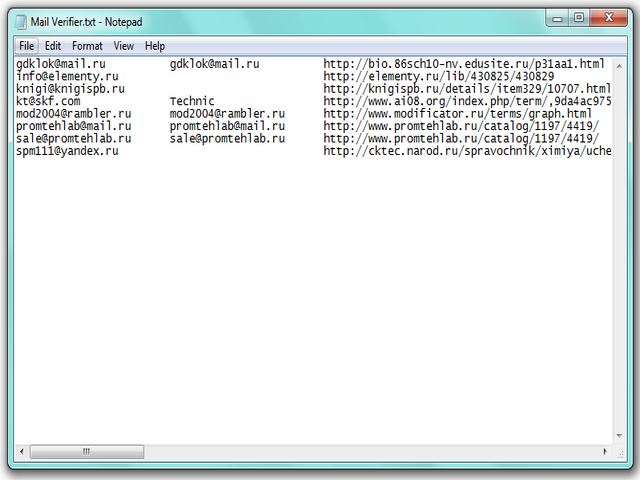Place cursor in info@elementy.ru text
The height and width of the screenshot is (480, 640).
tap(67, 76)
